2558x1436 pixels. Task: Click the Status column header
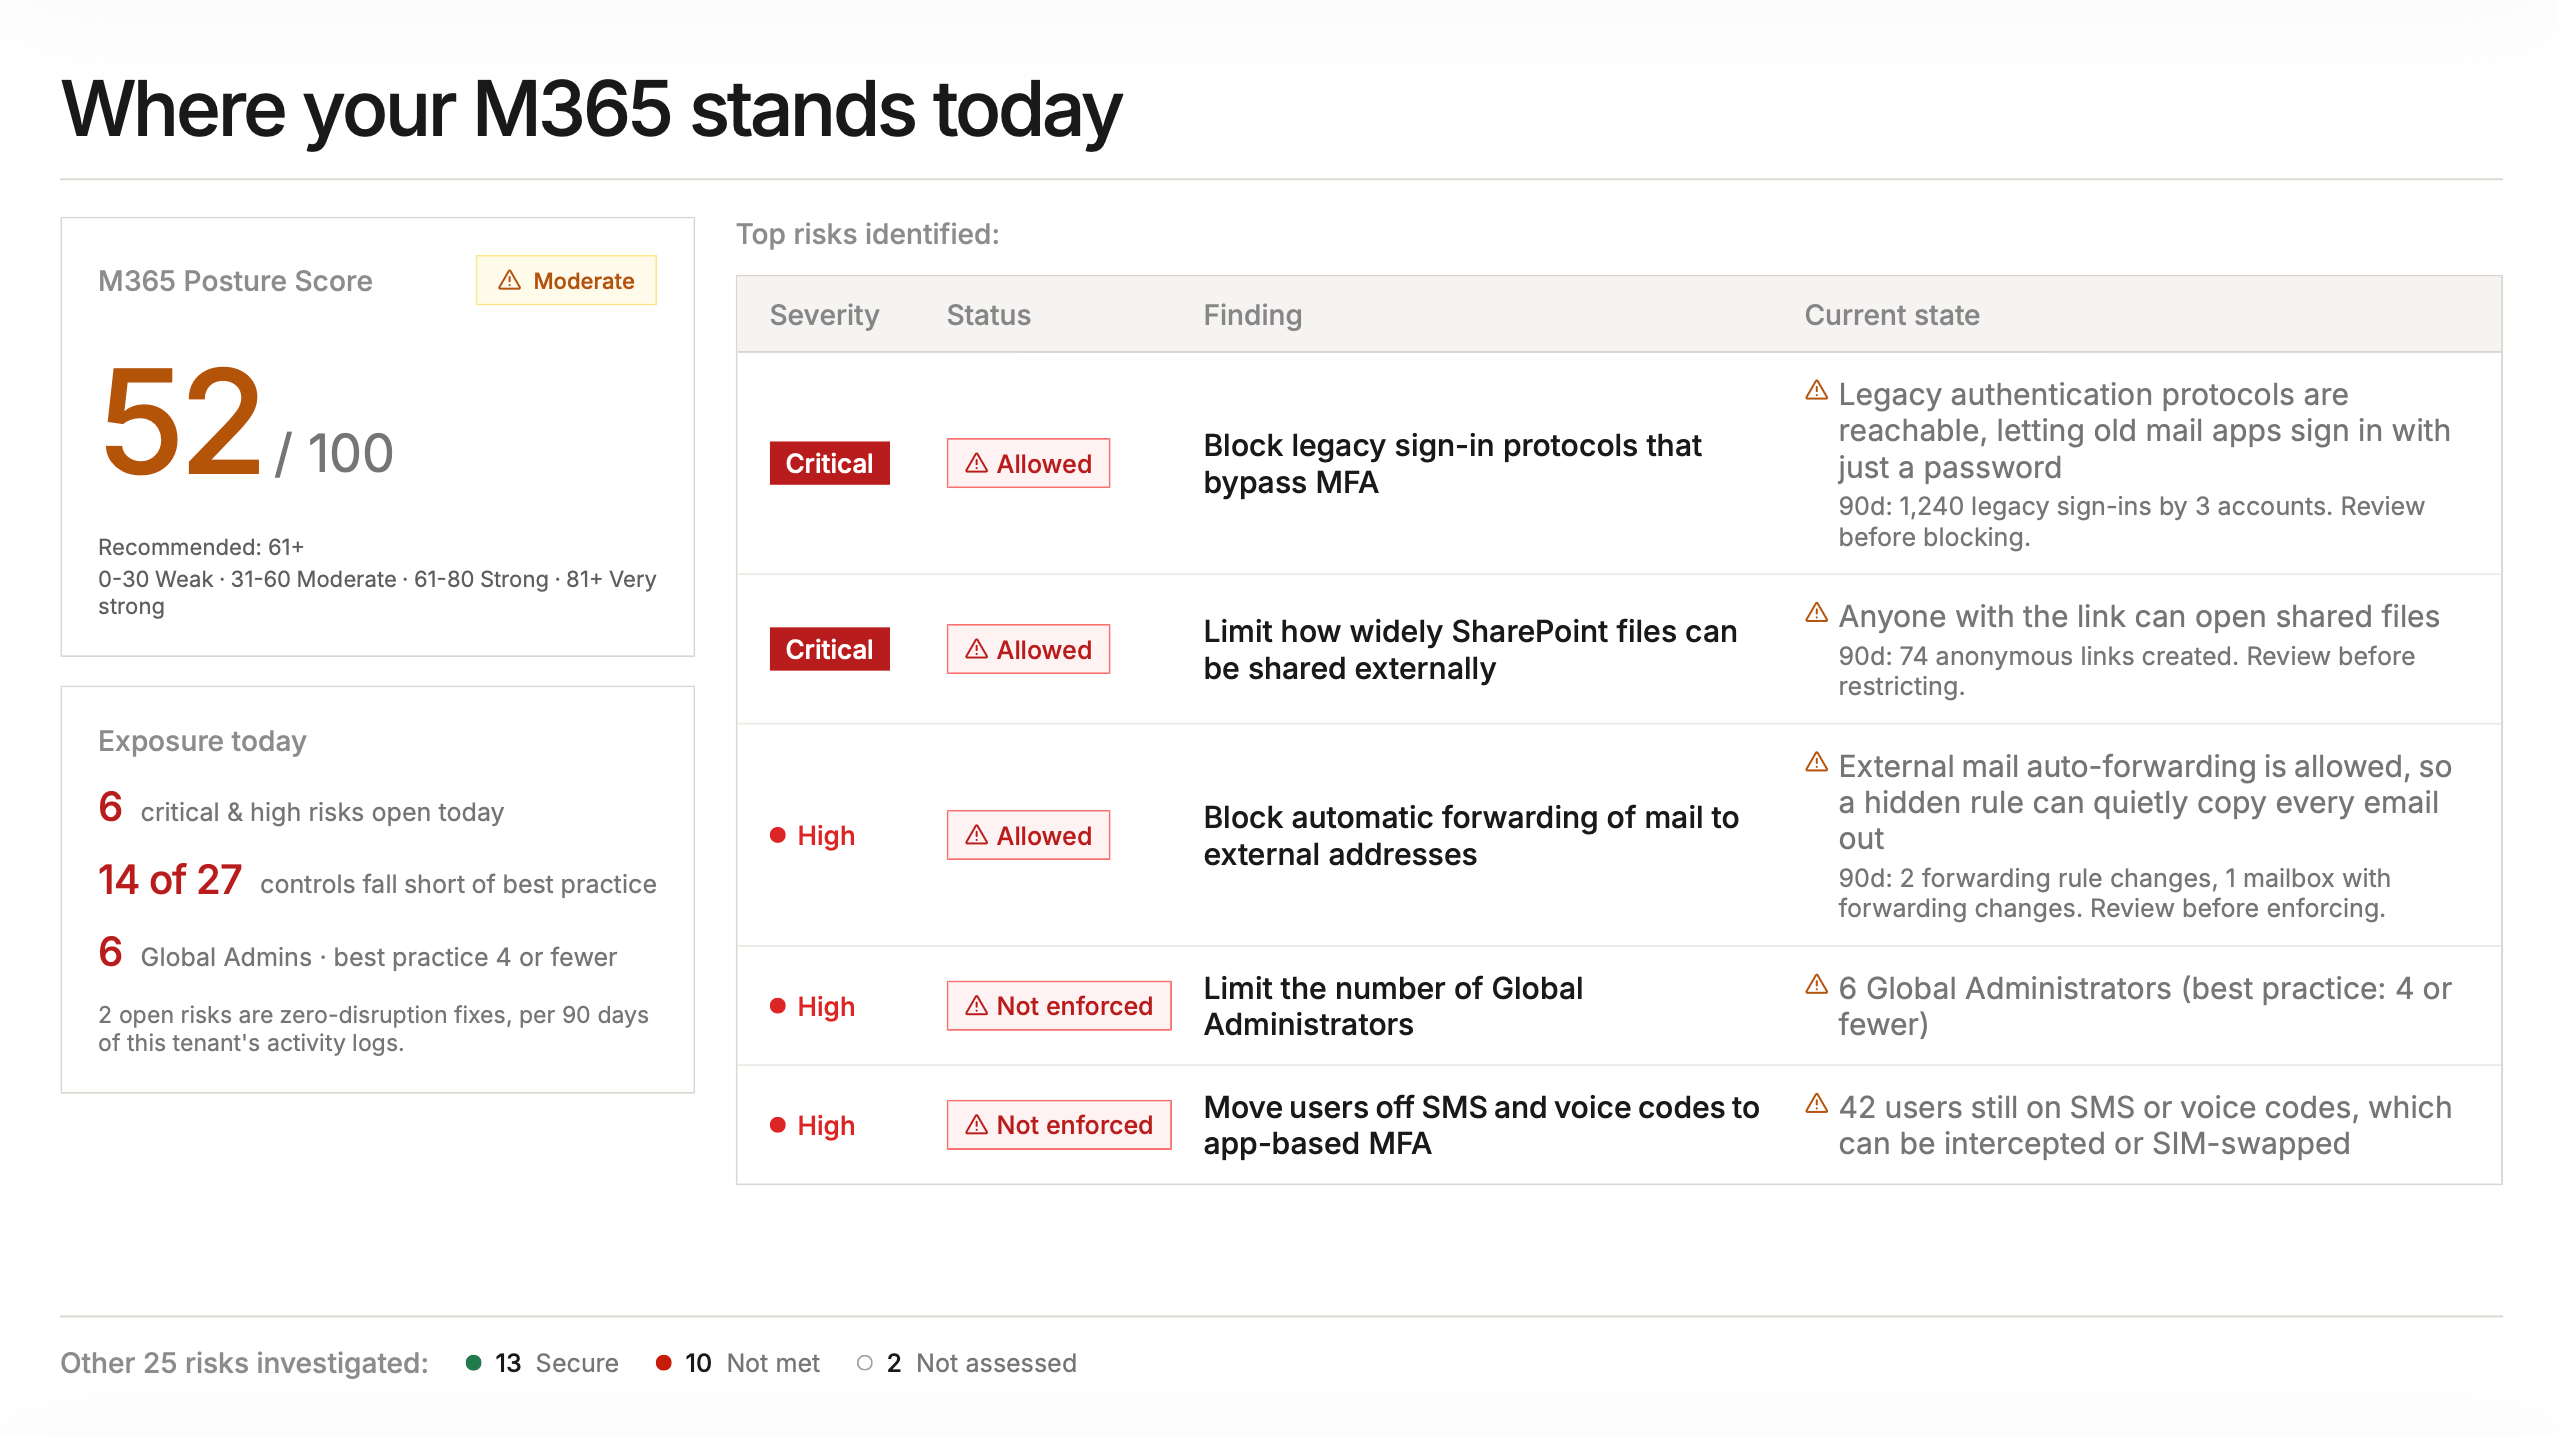[x=988, y=315]
